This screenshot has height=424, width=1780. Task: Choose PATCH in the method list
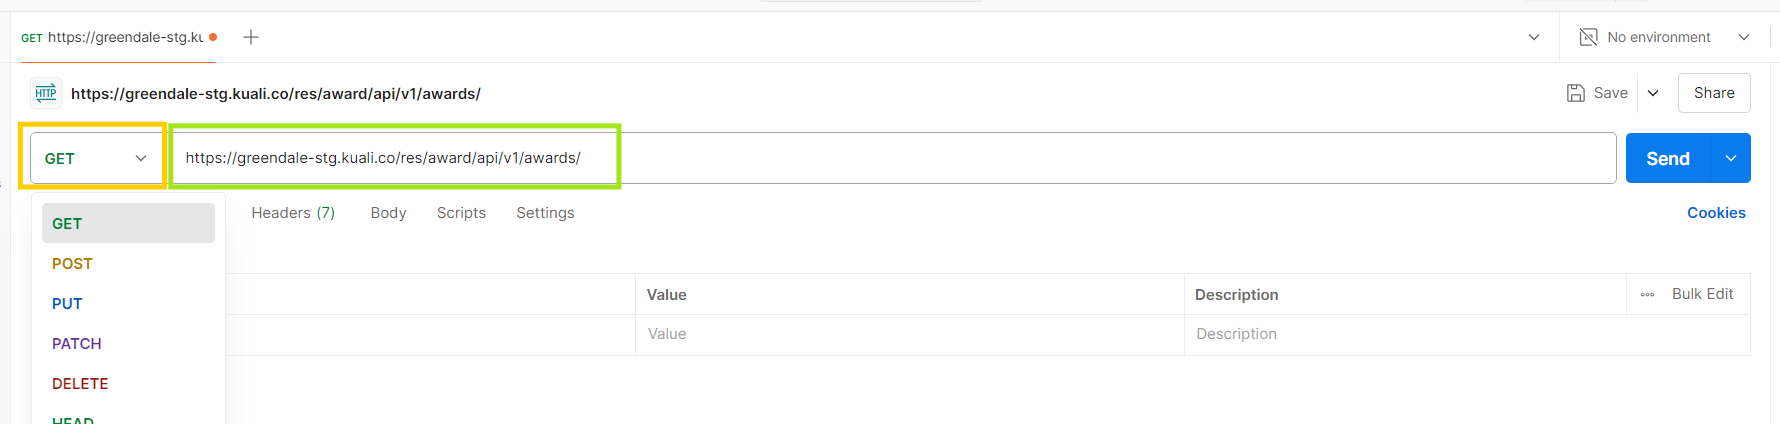tap(77, 344)
